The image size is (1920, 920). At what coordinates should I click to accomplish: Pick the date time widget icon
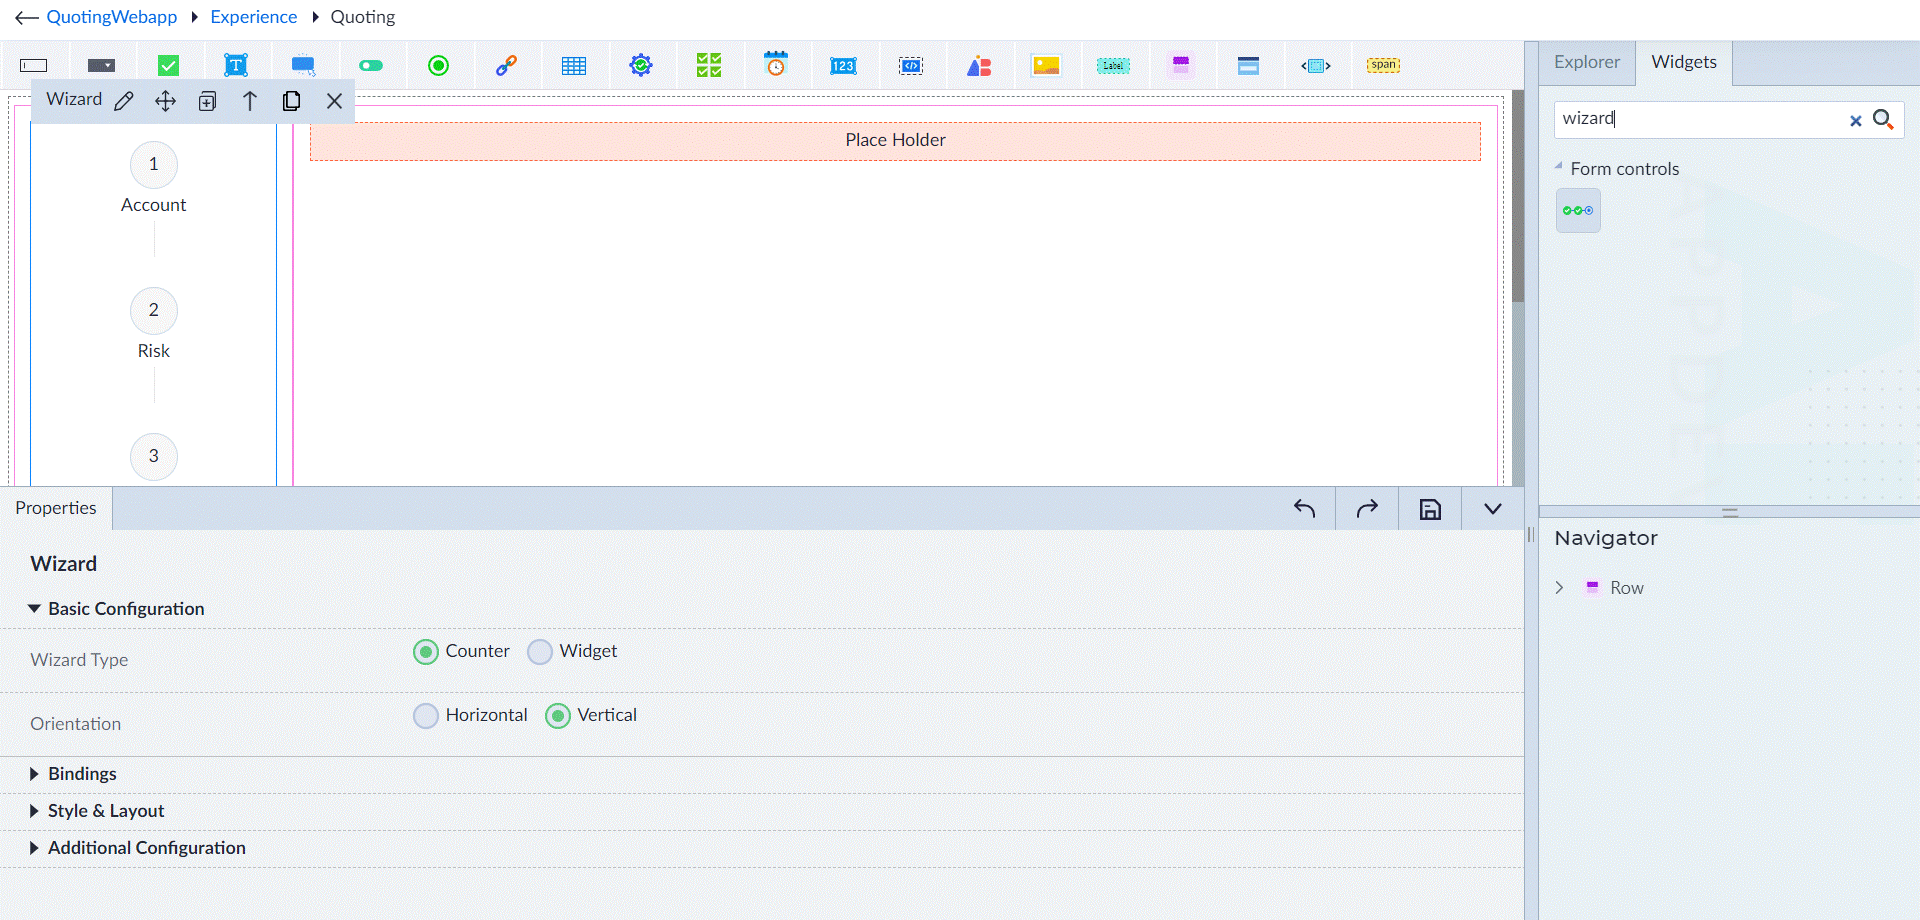[x=776, y=65]
